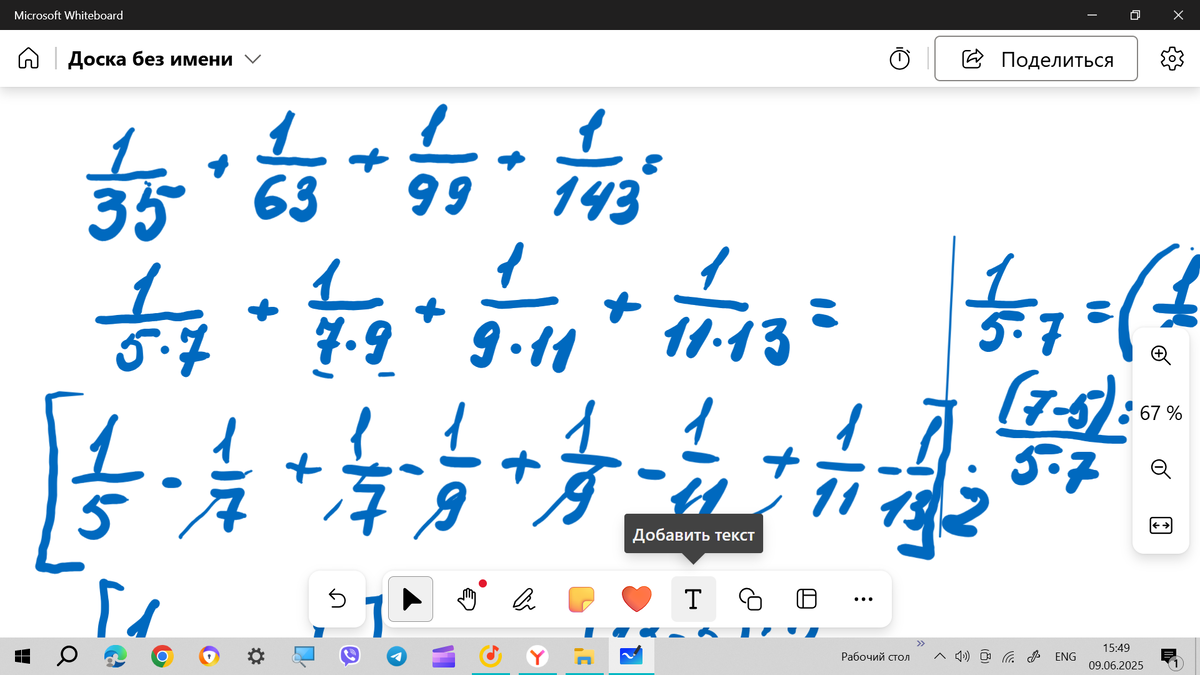Show hidden system tray icons
1200x675 pixels.
(x=939, y=656)
